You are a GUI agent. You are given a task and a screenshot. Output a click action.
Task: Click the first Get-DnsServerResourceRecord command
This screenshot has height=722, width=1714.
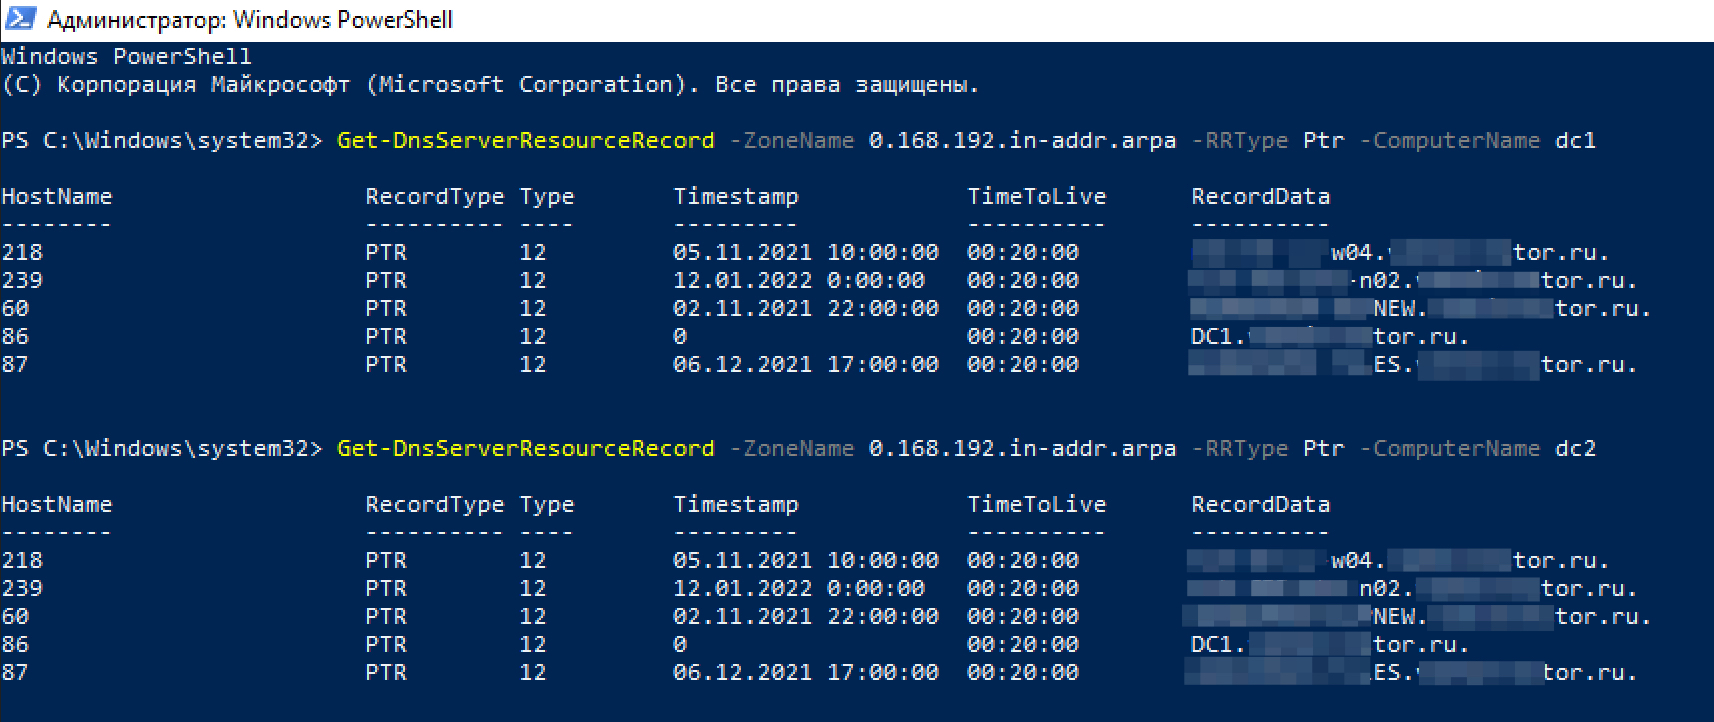[x=526, y=140]
